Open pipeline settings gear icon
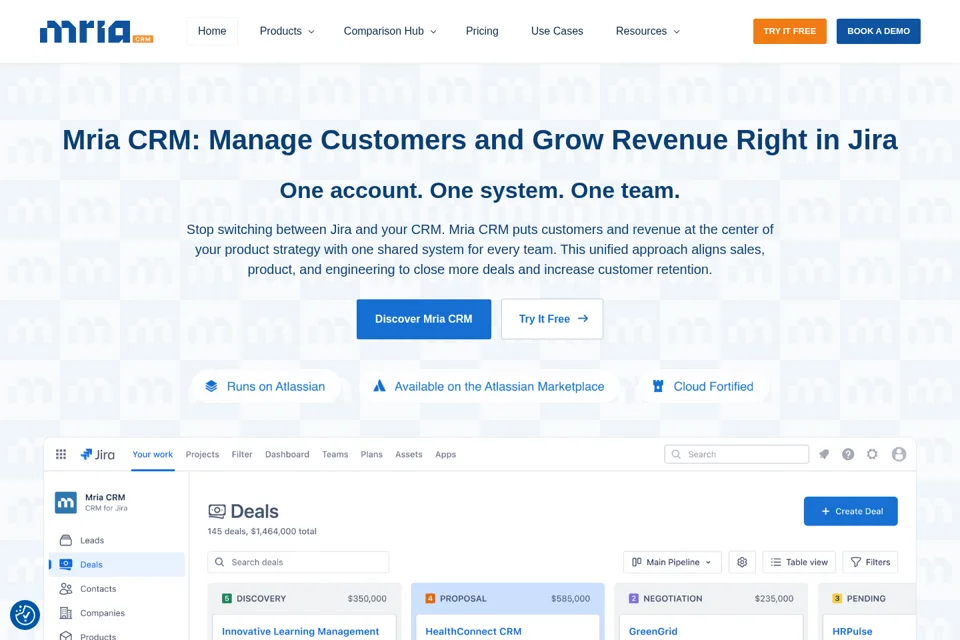 pos(742,562)
